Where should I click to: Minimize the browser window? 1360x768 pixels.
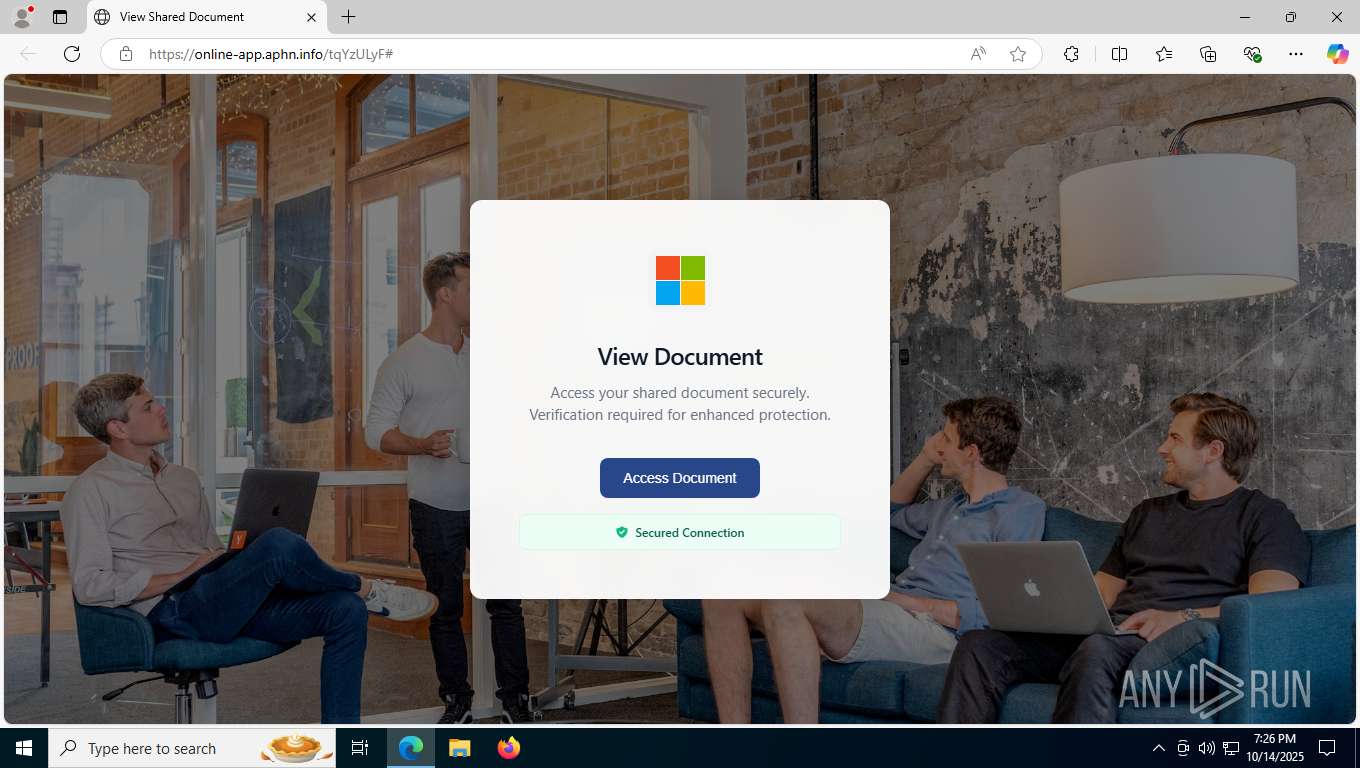tap(1245, 17)
